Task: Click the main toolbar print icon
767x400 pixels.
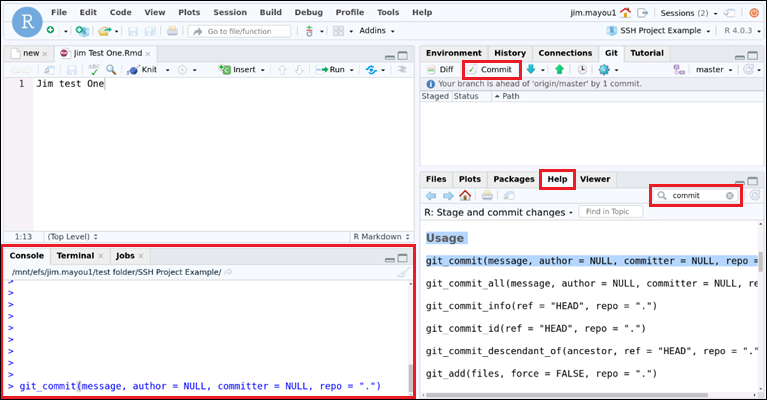Action: click(172, 31)
